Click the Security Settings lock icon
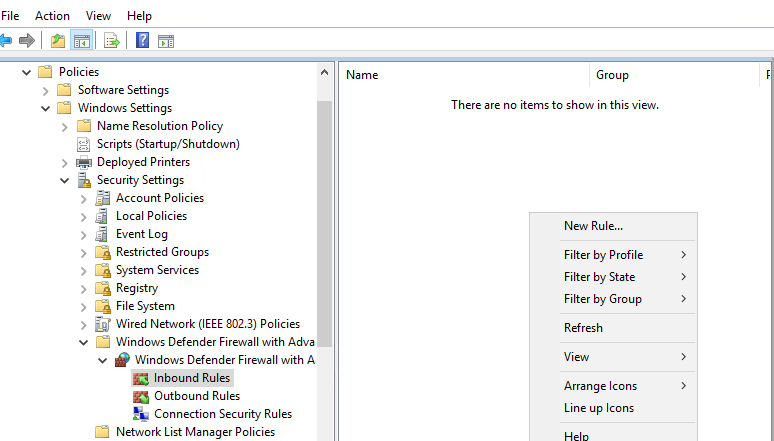Screen dimensions: 774x441 coord(84,180)
